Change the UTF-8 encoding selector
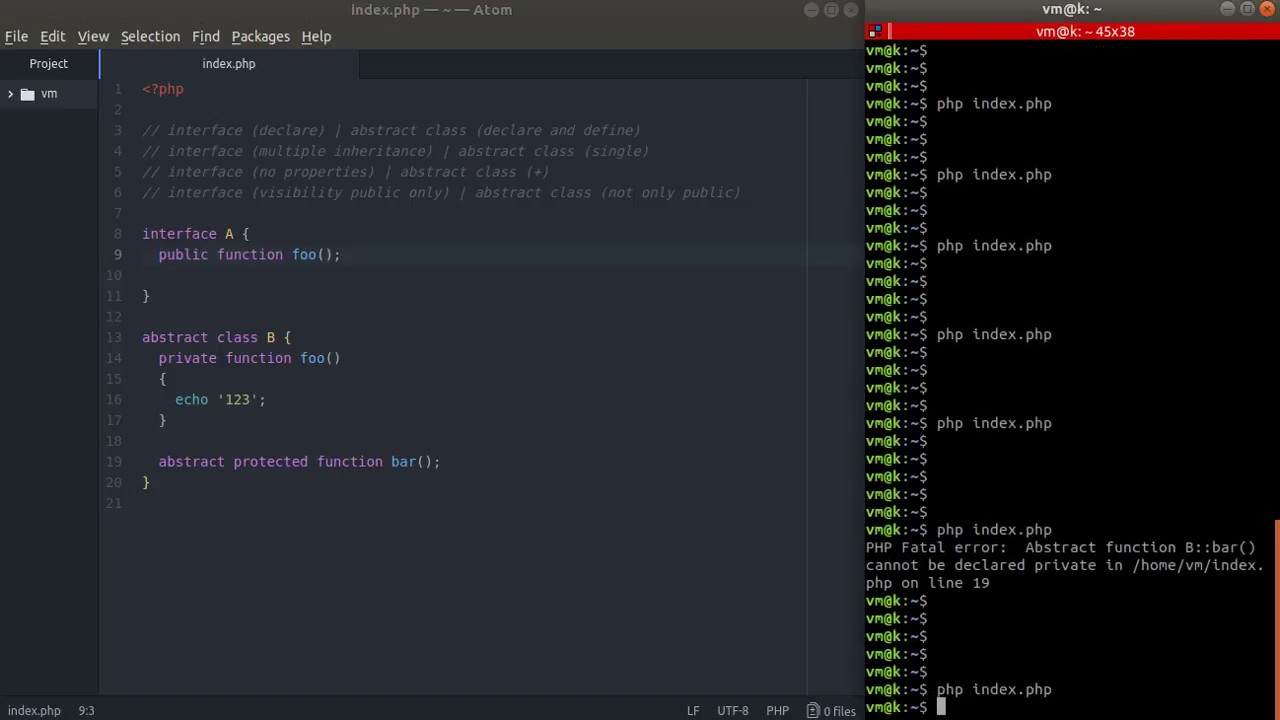The width and height of the screenshot is (1280, 720). [733, 711]
